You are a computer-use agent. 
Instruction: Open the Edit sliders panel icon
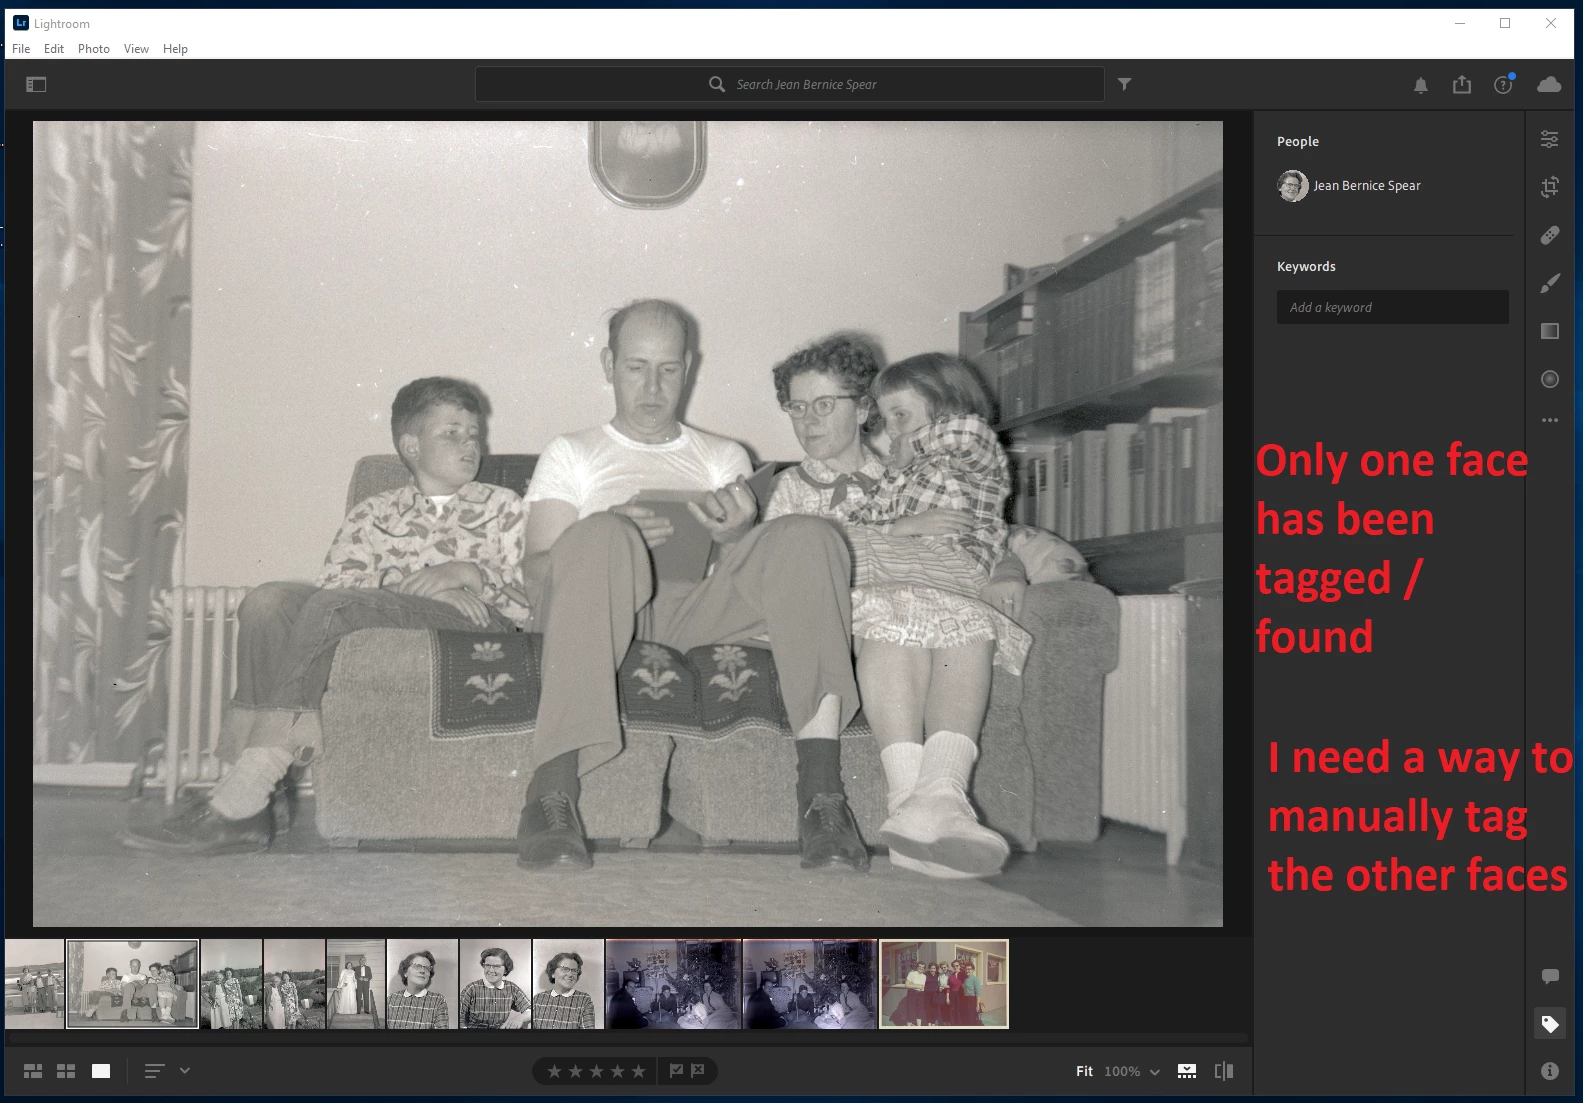pos(1549,139)
